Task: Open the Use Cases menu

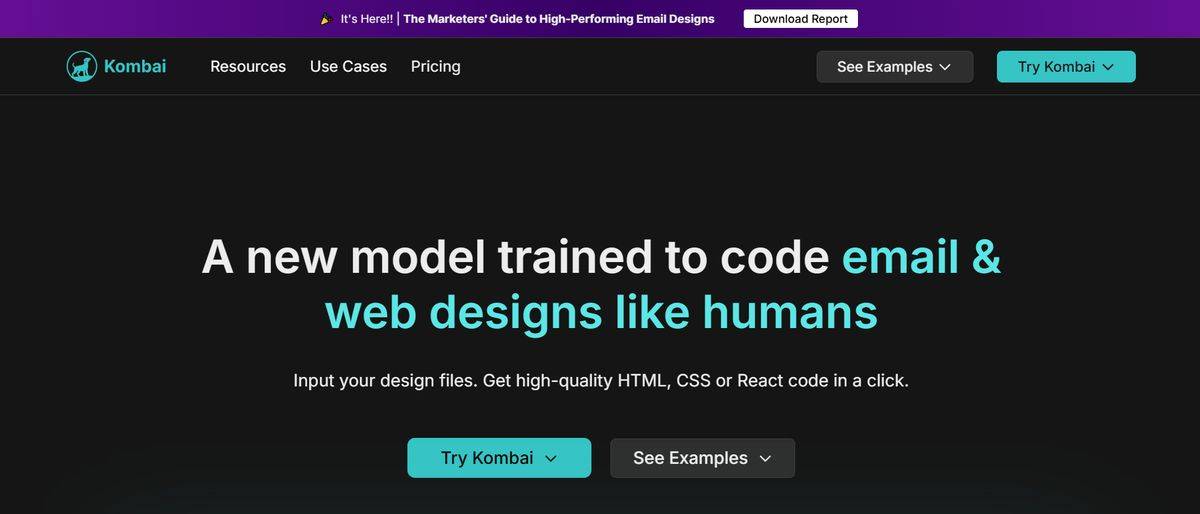Action: [x=348, y=67]
